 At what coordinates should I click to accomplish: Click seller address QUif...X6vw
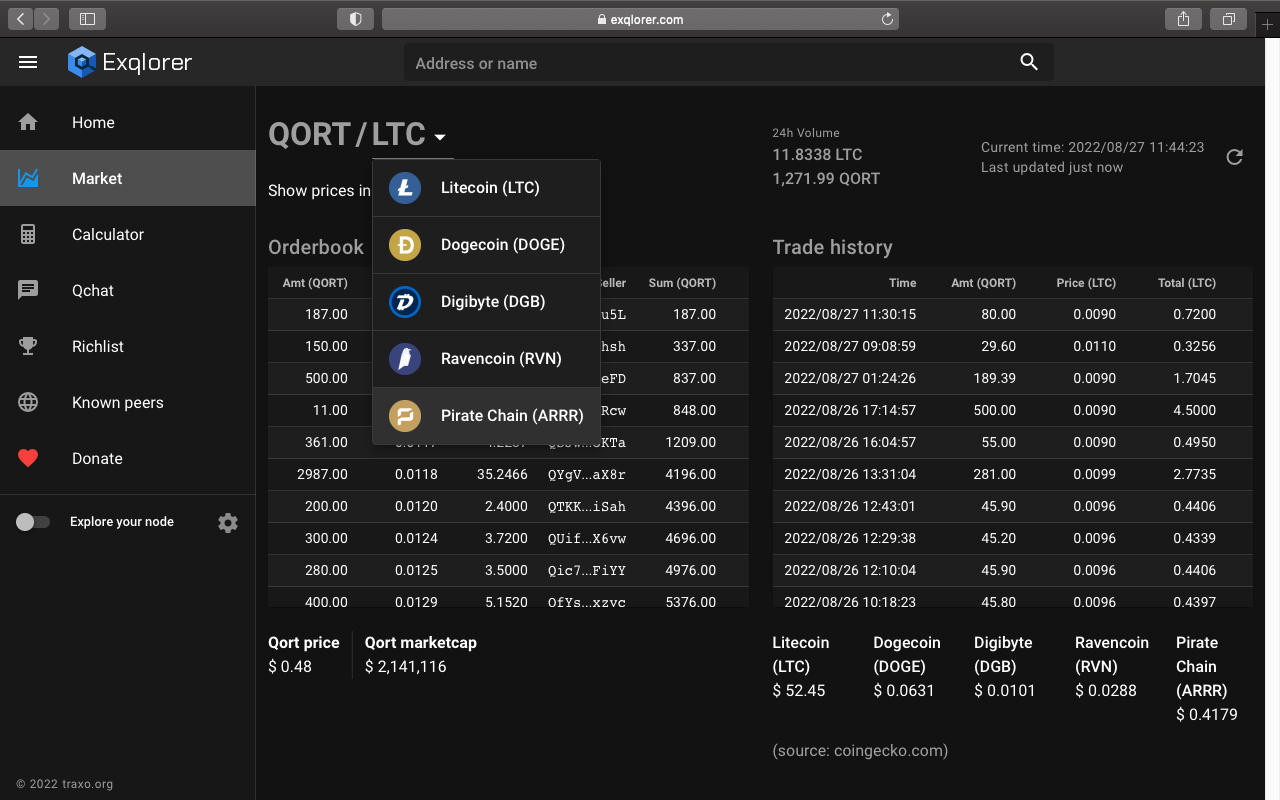(587, 538)
